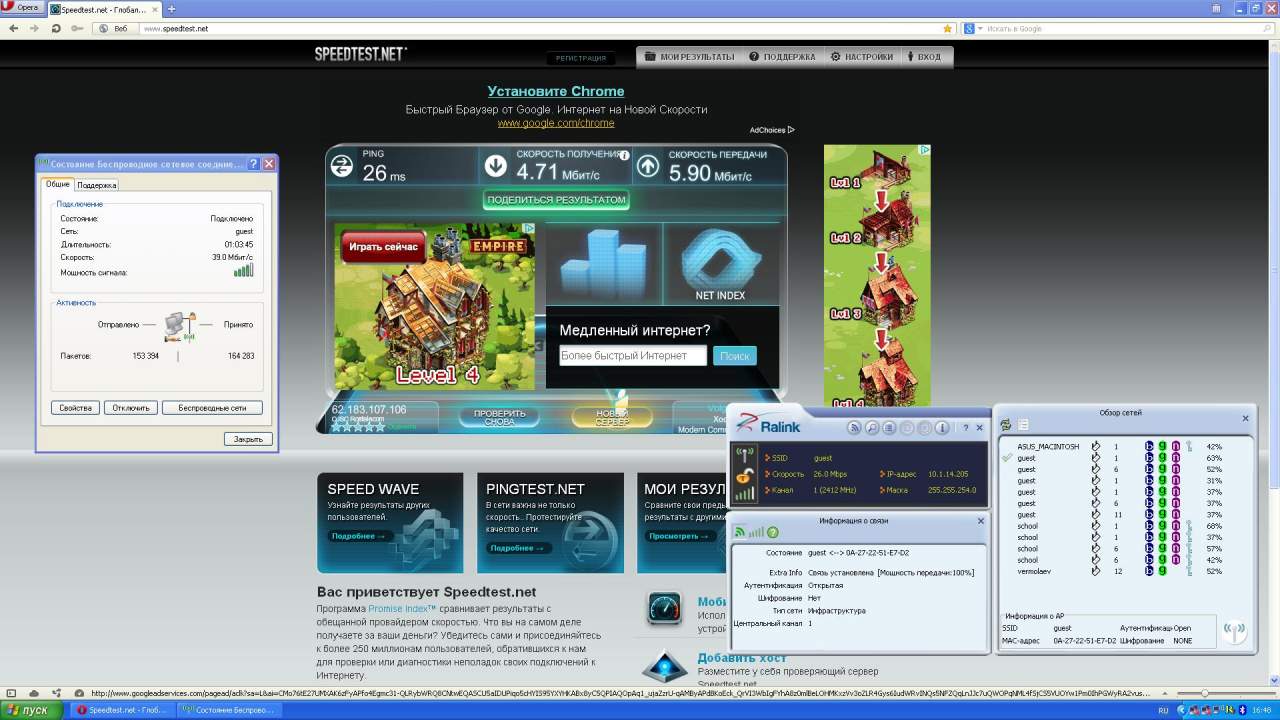The height and width of the screenshot is (720, 1280).
Task: Open Настройки menu item
Action: click(x=862, y=57)
